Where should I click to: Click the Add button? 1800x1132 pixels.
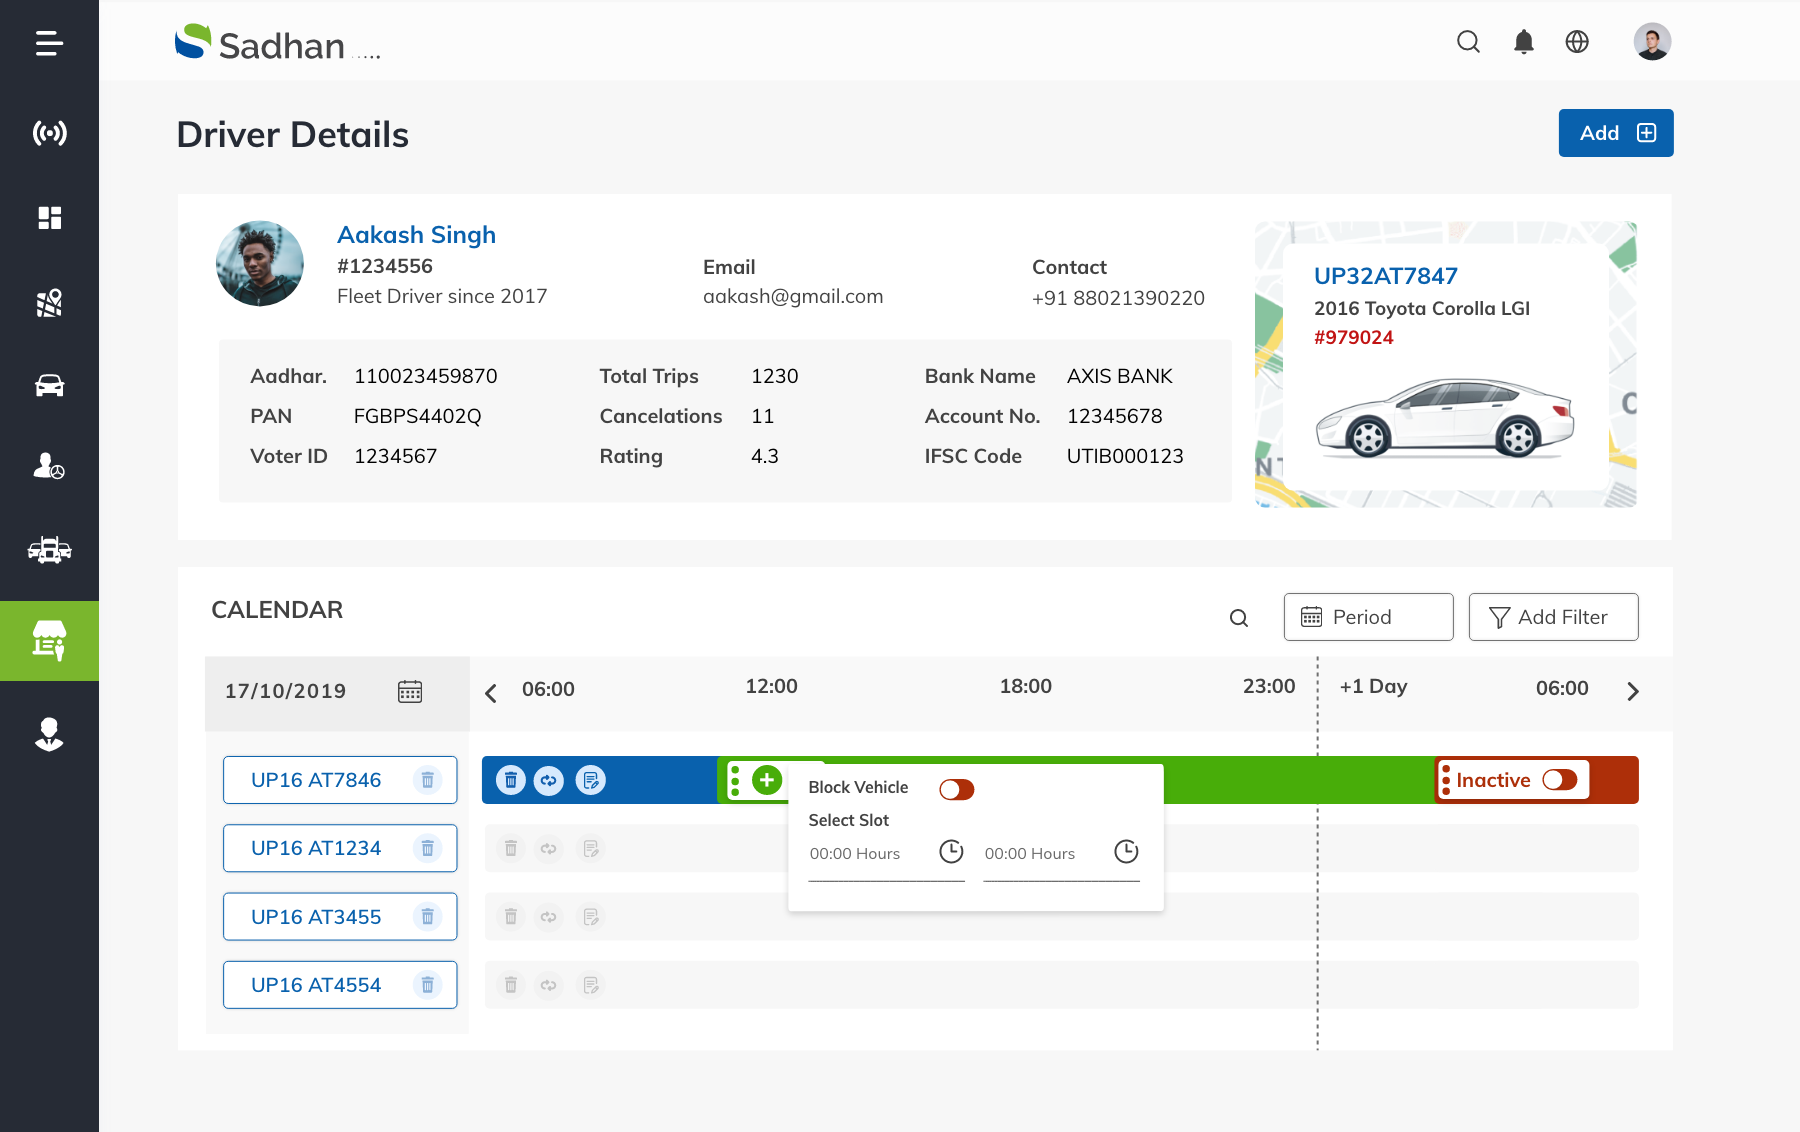(x=1615, y=133)
